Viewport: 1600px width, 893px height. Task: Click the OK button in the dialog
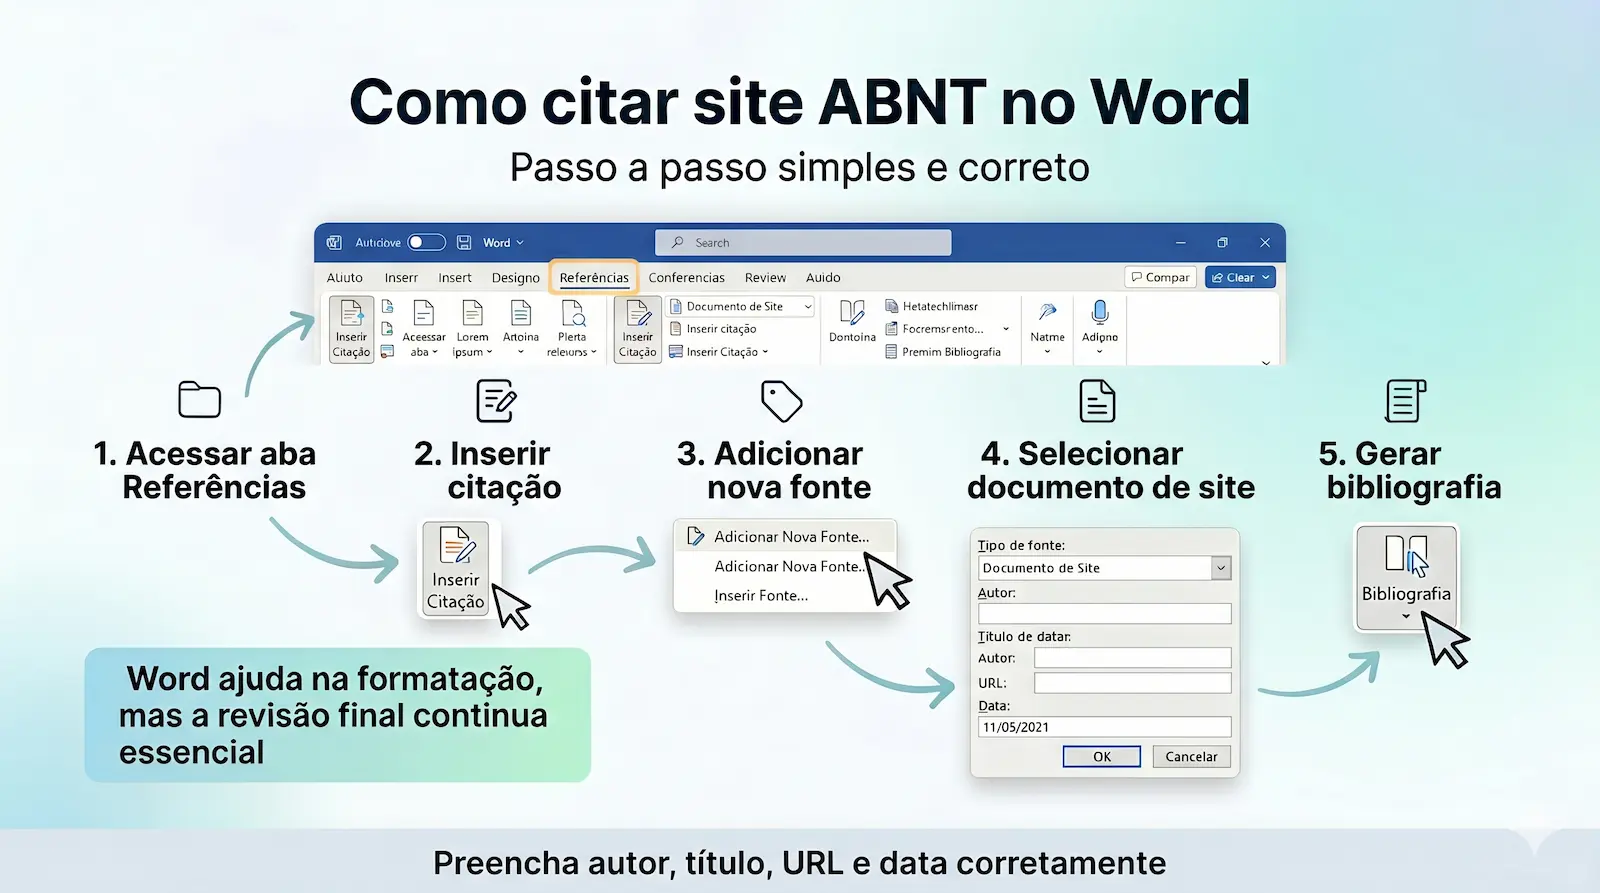tap(1102, 757)
